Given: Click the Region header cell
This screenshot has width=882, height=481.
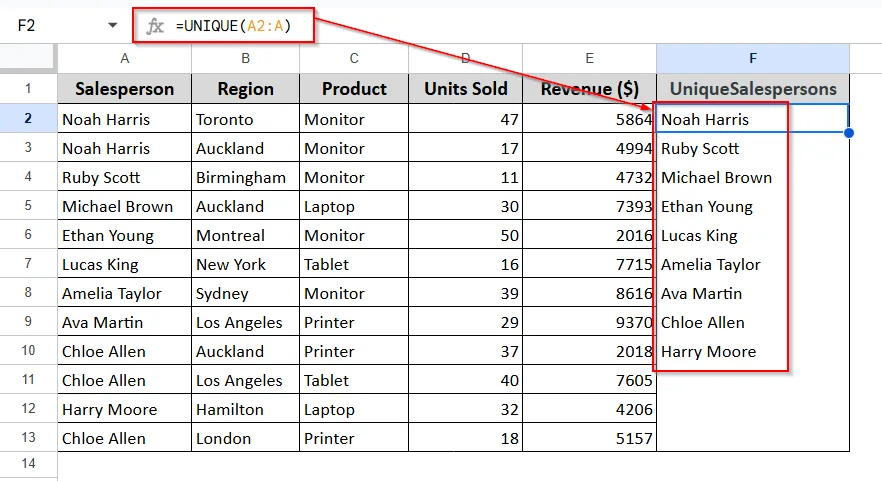Looking at the screenshot, I should 245,89.
